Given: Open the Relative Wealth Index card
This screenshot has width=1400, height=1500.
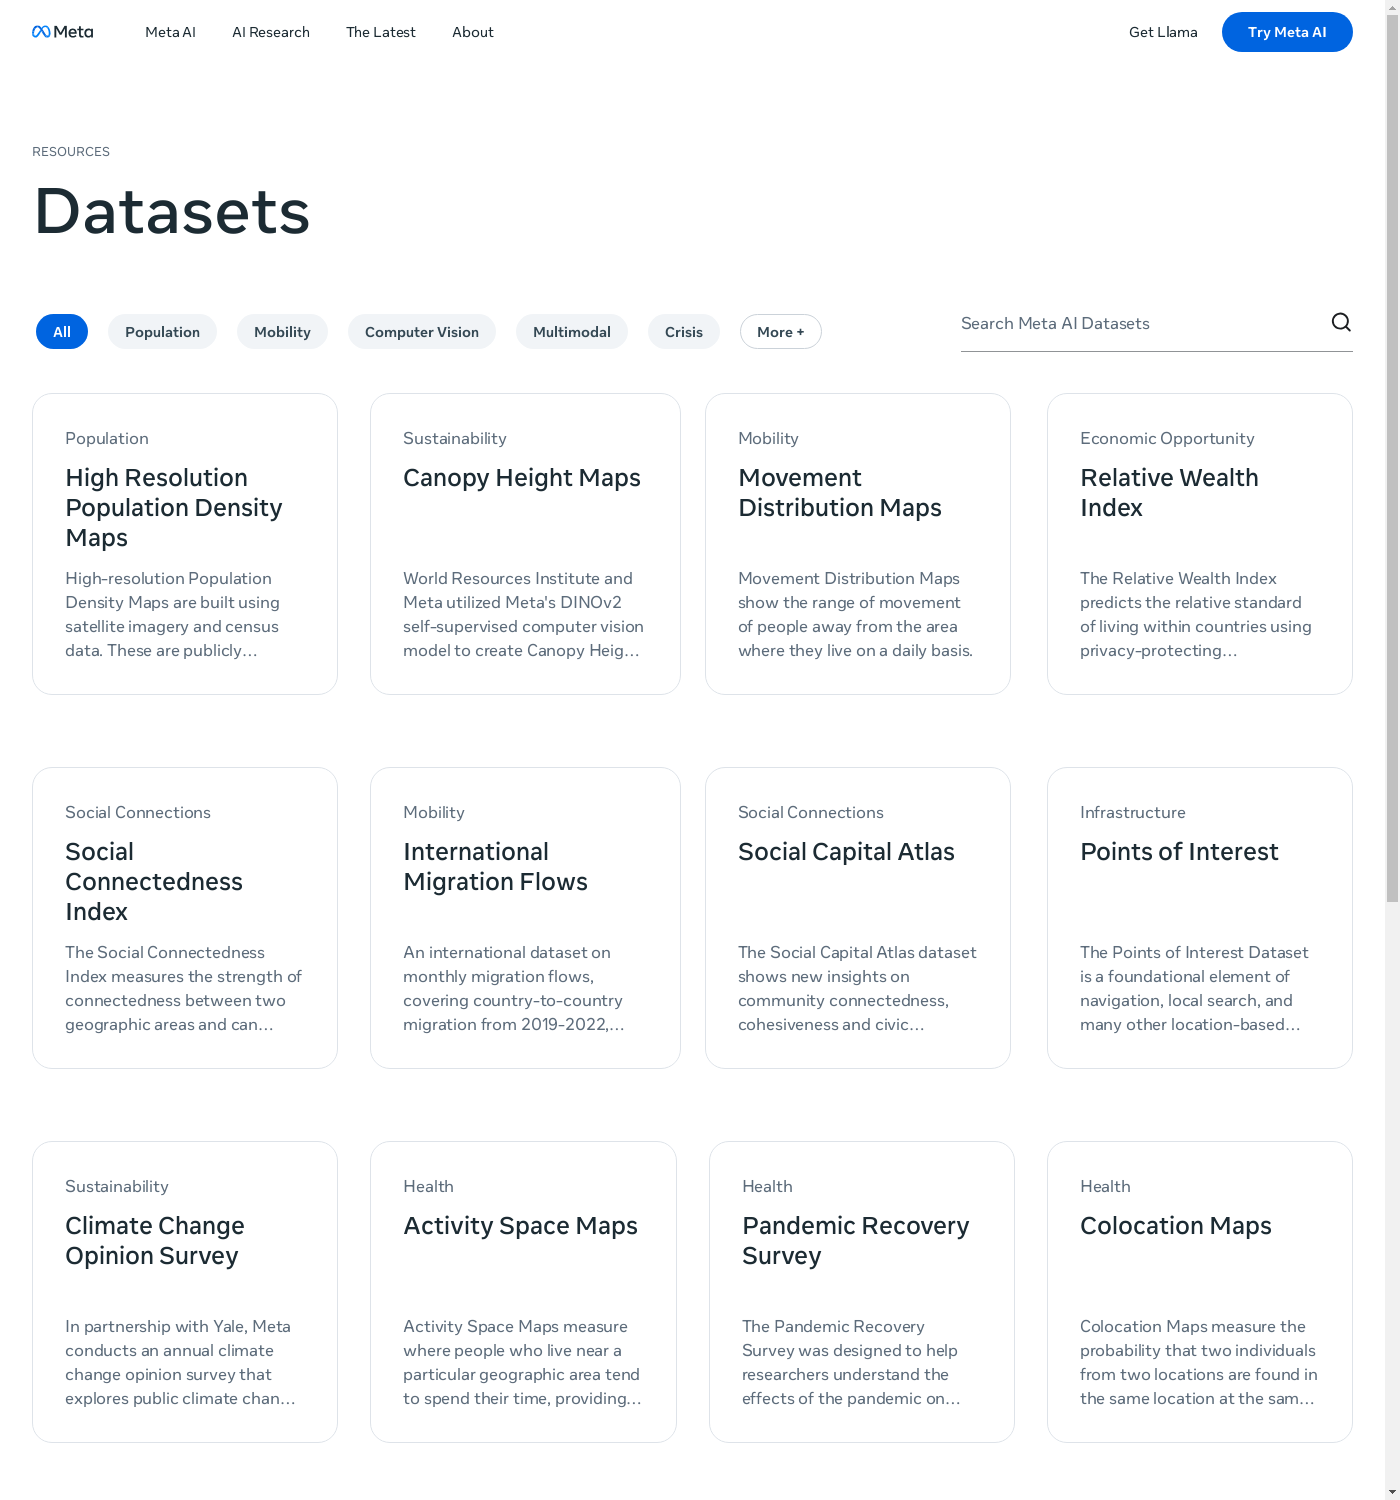Looking at the screenshot, I should point(1199,544).
